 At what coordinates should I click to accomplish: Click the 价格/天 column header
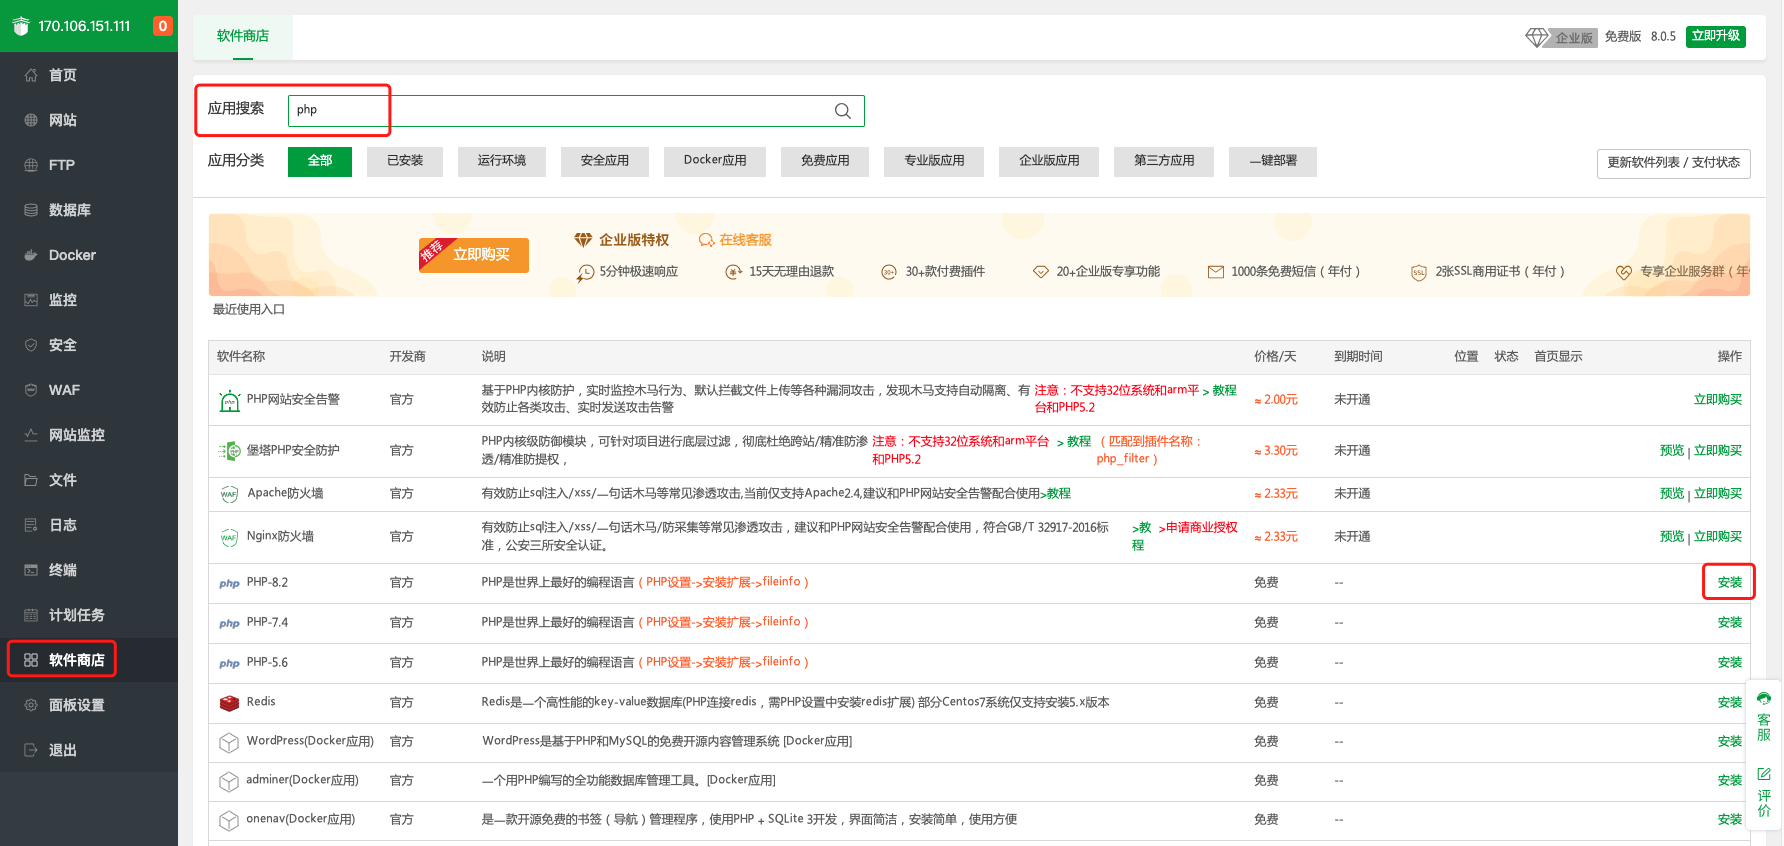[1275, 357]
